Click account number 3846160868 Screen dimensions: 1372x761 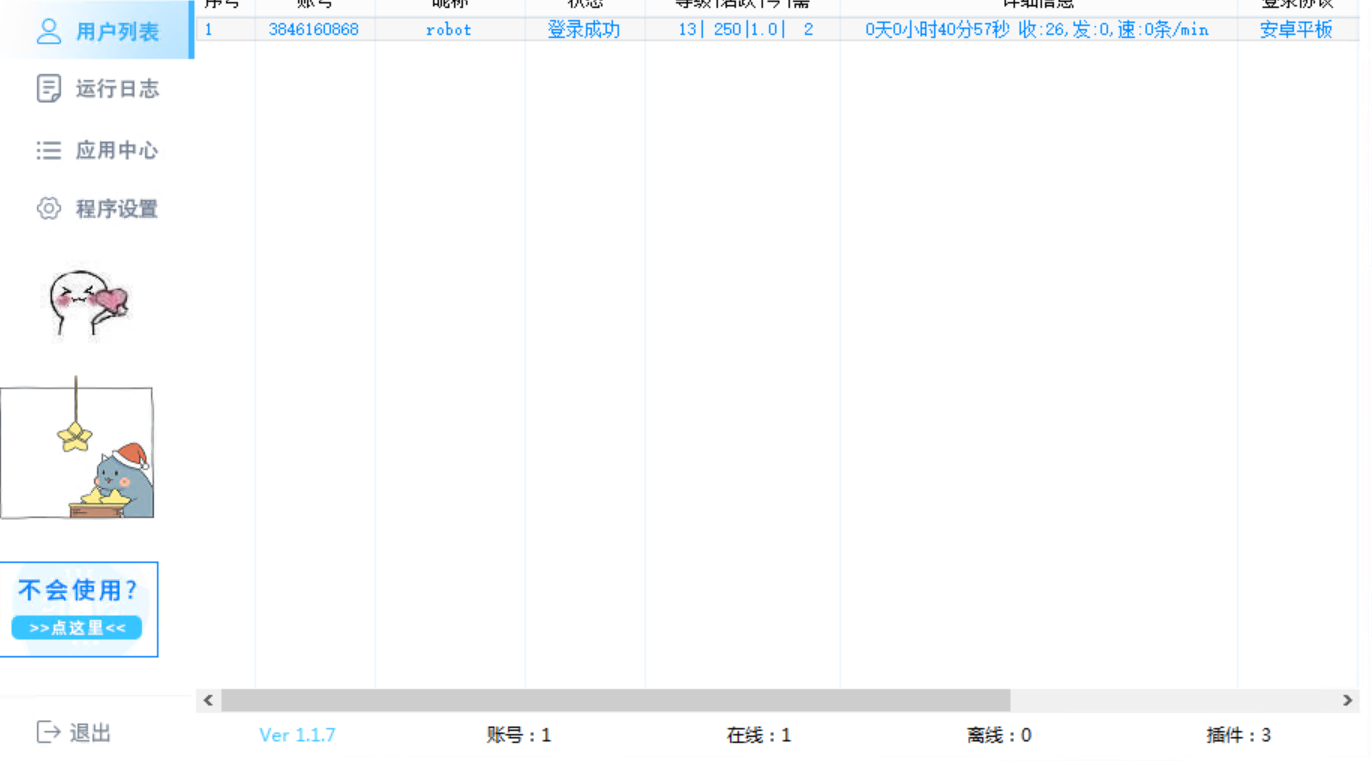pyautogui.click(x=314, y=29)
